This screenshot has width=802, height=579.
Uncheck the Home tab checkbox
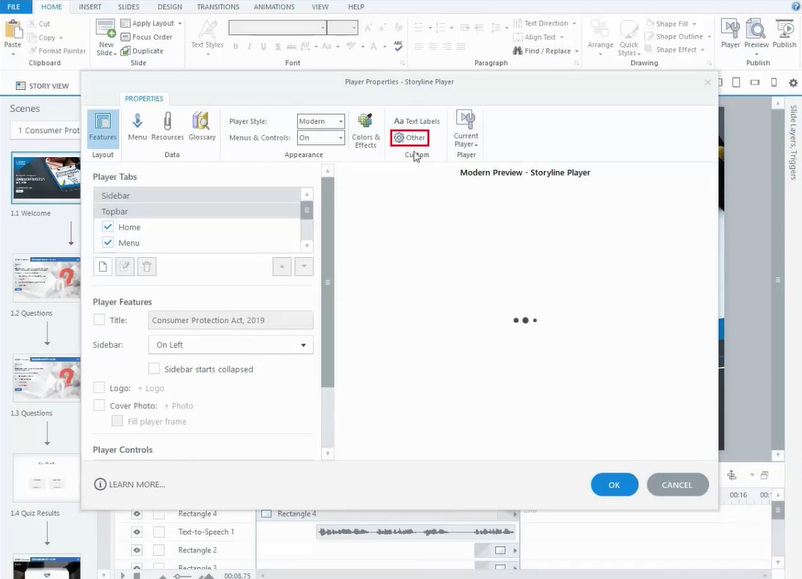point(107,227)
